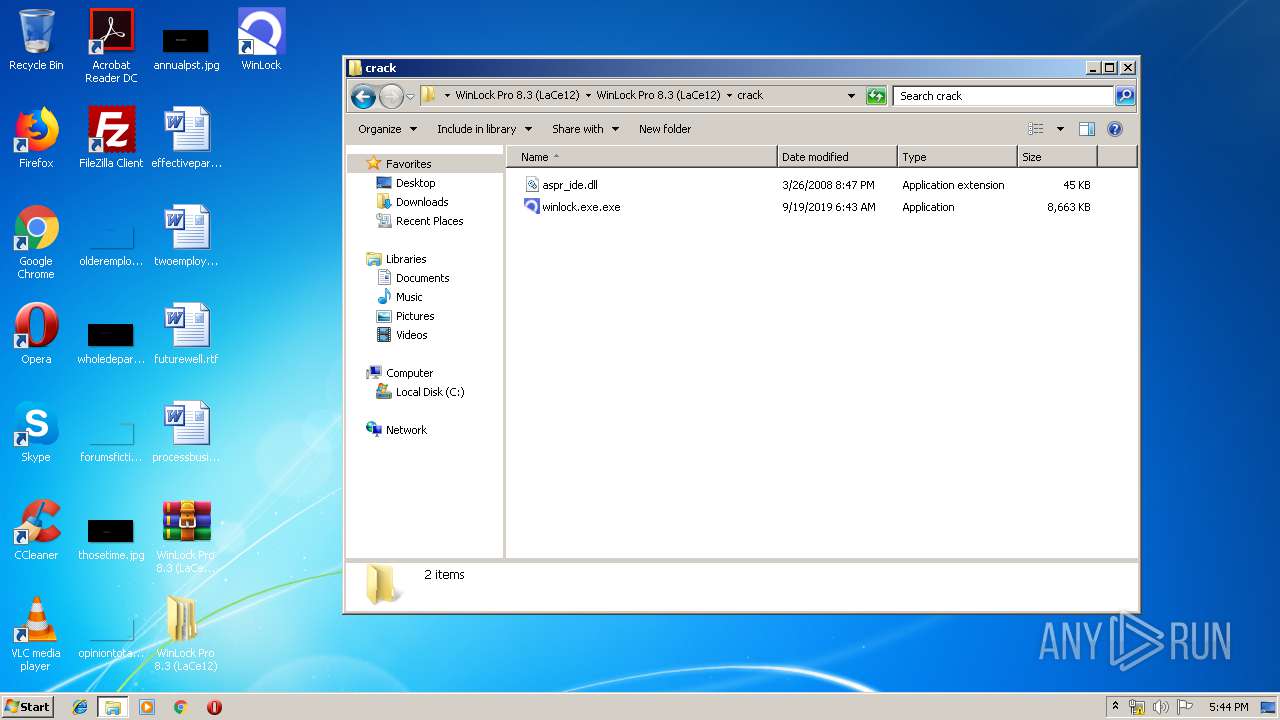Click the New folder button
Image resolution: width=1280 pixels, height=720 pixels.
click(x=665, y=129)
